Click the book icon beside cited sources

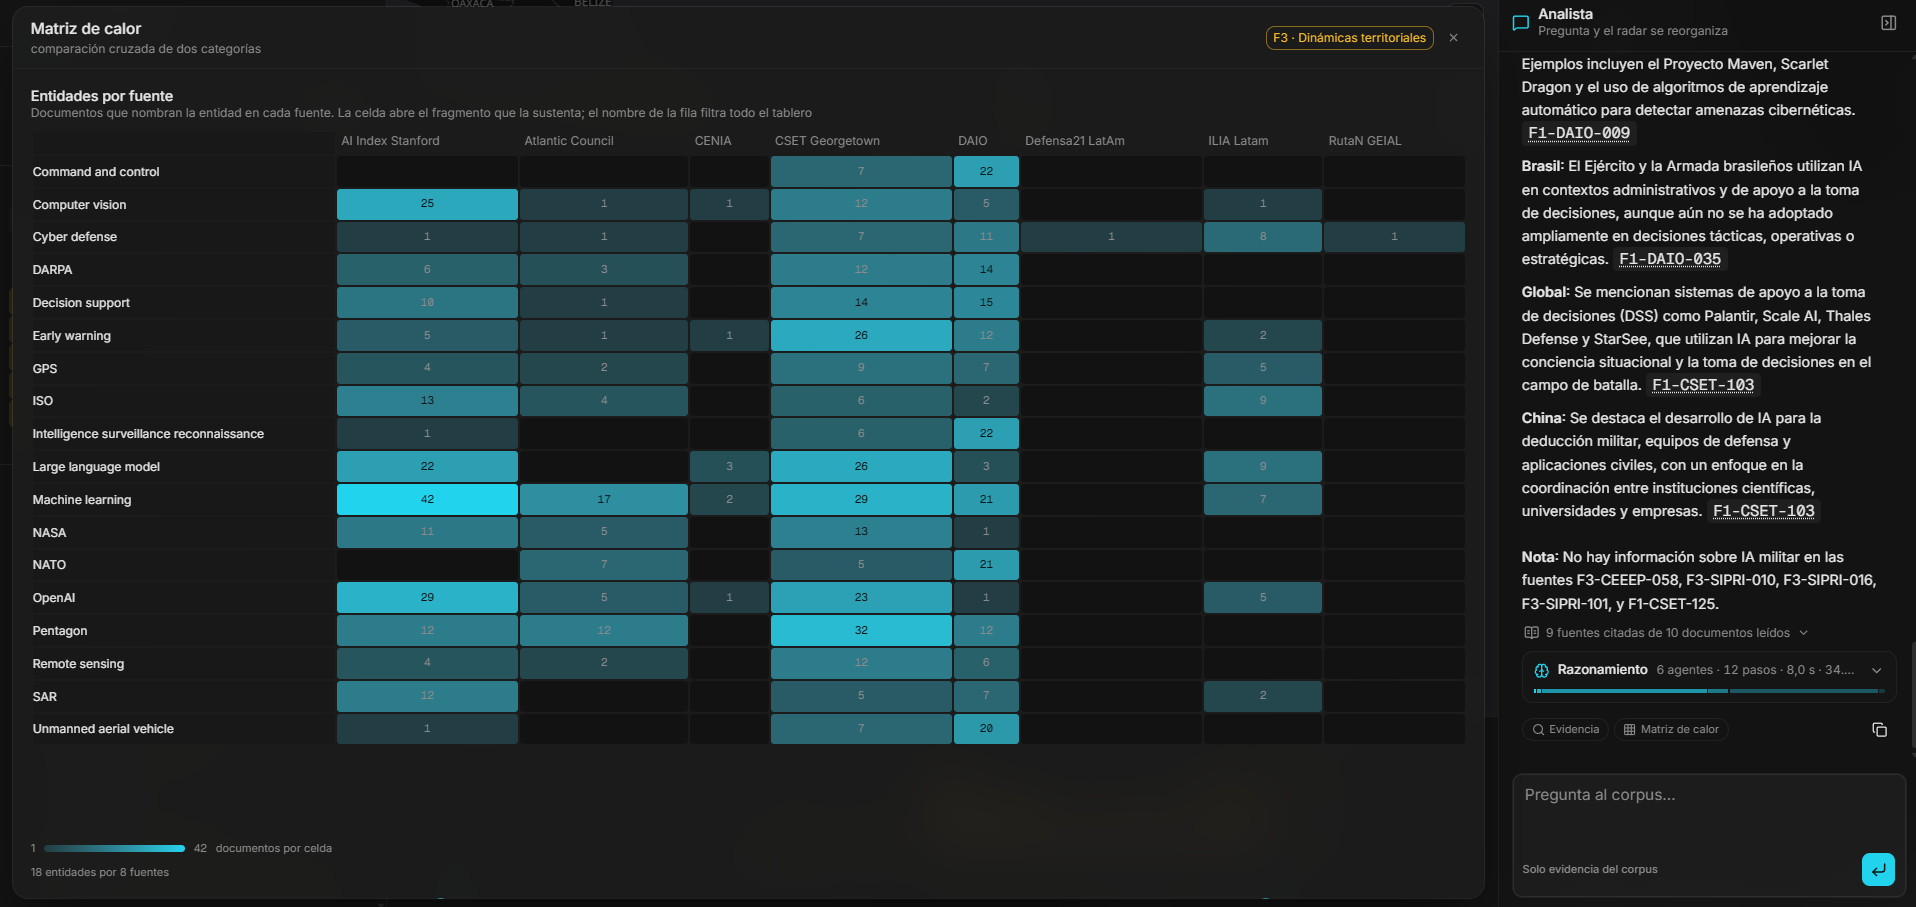(x=1531, y=633)
